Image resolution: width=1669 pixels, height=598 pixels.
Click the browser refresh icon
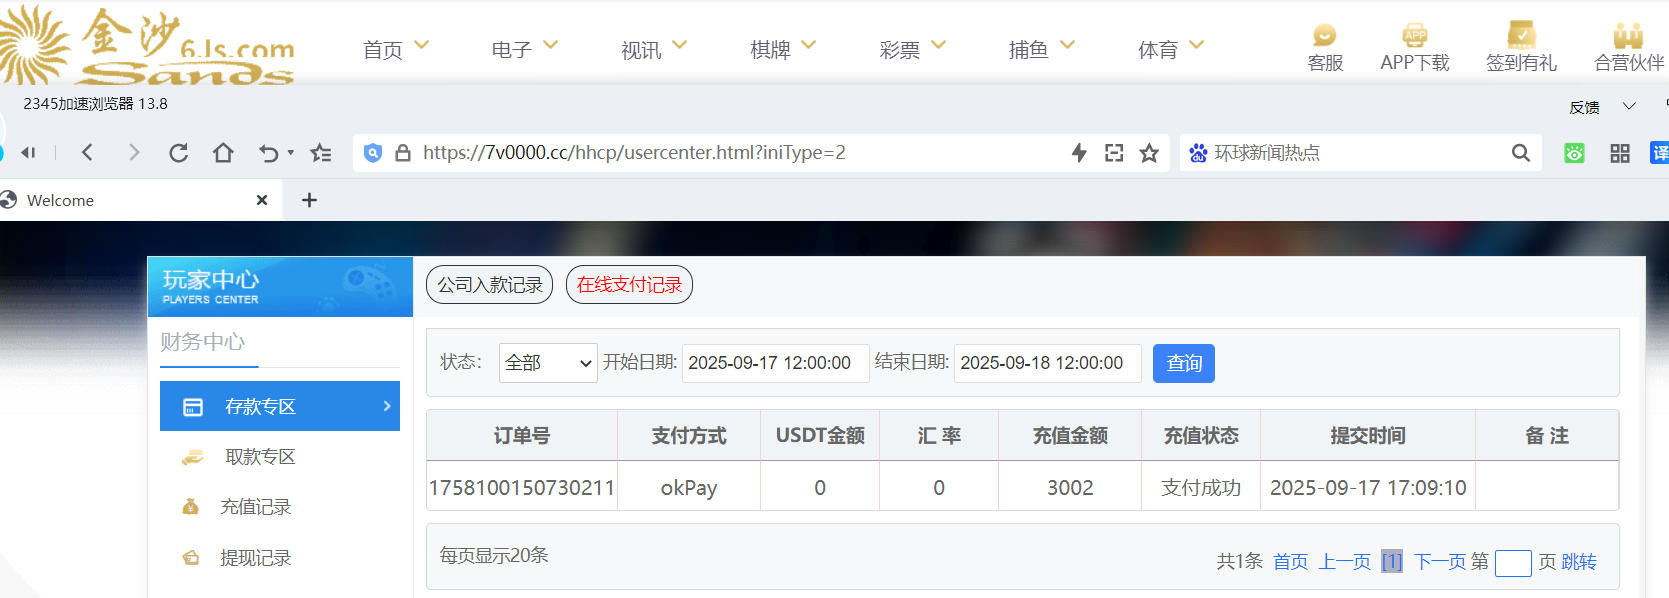tap(178, 153)
